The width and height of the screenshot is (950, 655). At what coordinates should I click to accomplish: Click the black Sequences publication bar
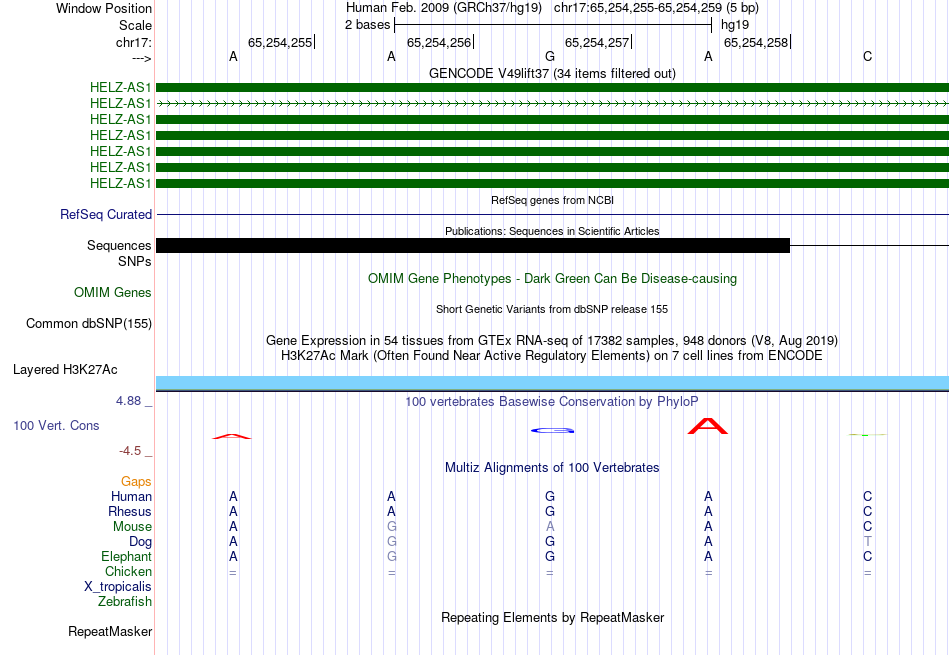click(x=473, y=245)
